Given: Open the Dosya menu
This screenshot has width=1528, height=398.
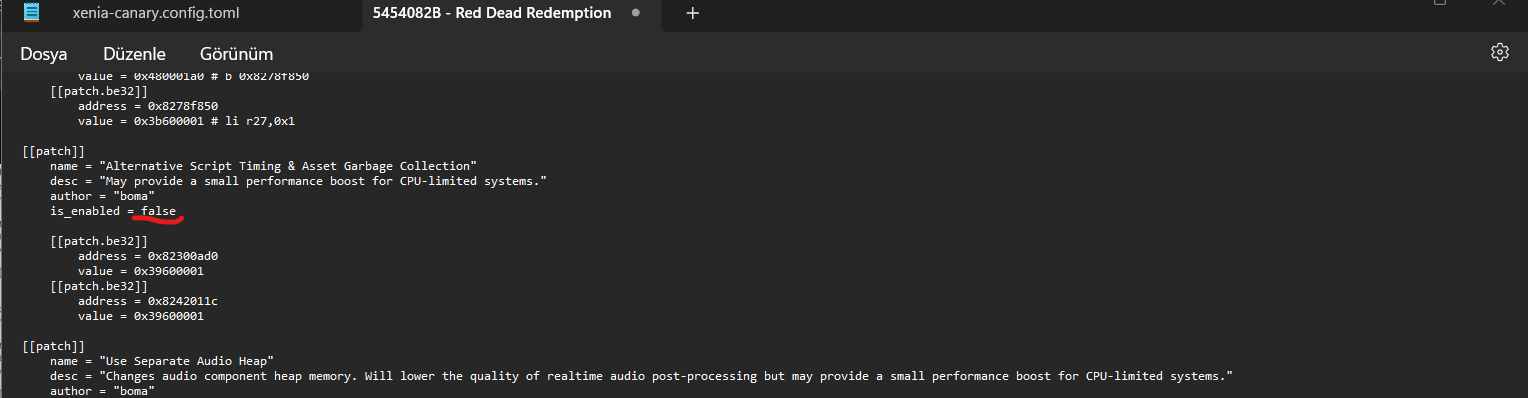Looking at the screenshot, I should tap(44, 54).
